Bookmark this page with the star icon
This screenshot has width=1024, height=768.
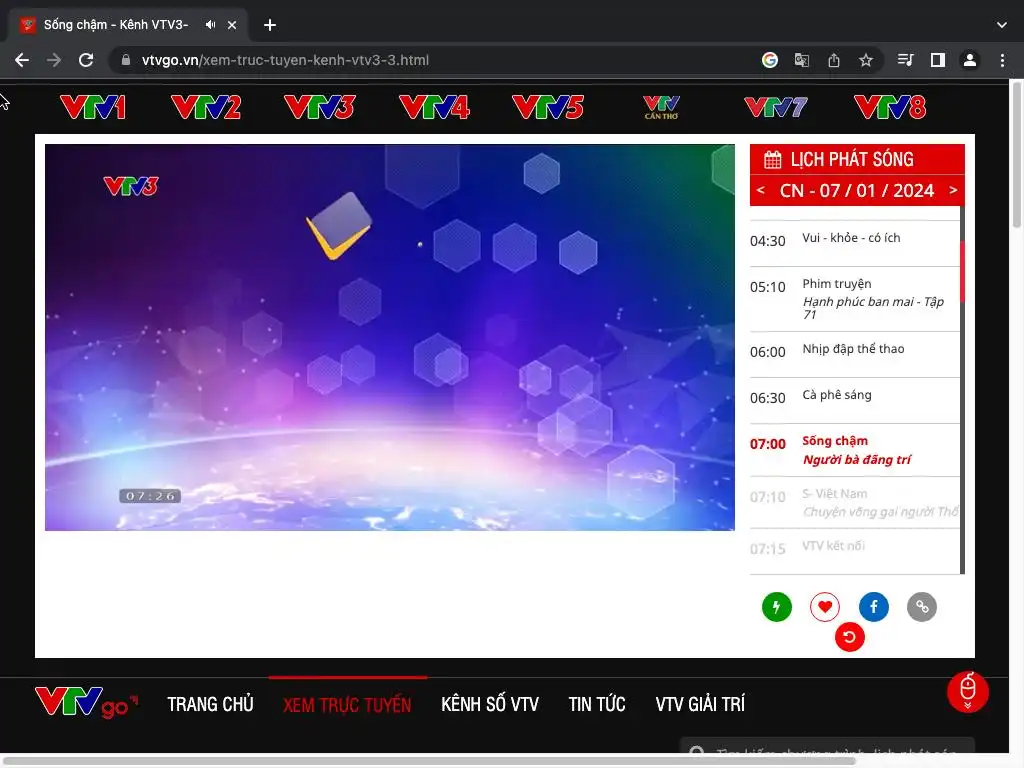pyautogui.click(x=866, y=60)
